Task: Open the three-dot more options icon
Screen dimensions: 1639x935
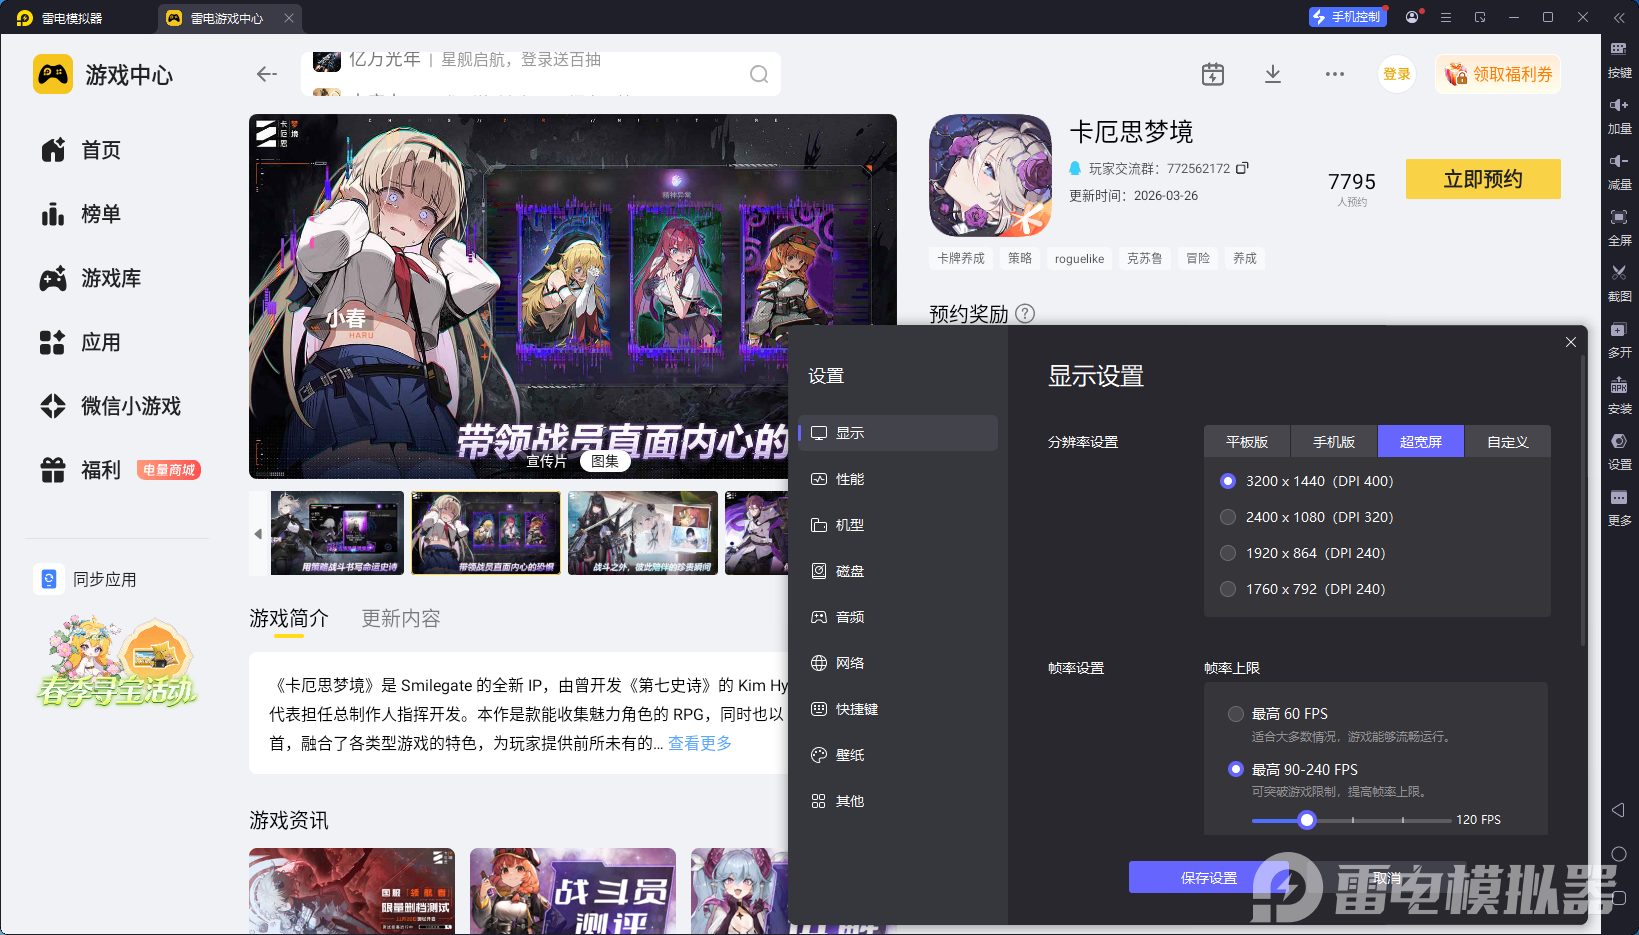Action: click(x=1335, y=74)
